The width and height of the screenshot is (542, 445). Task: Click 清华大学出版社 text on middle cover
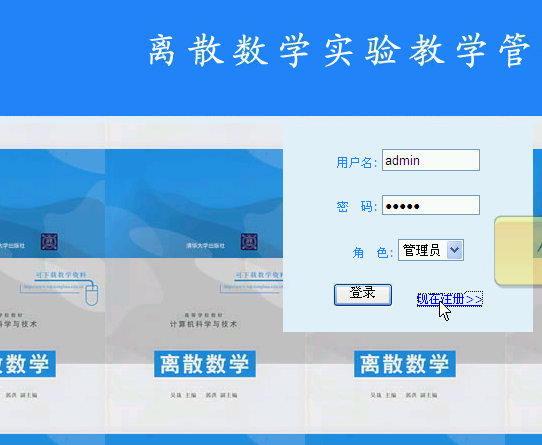pyautogui.click(x=205, y=245)
